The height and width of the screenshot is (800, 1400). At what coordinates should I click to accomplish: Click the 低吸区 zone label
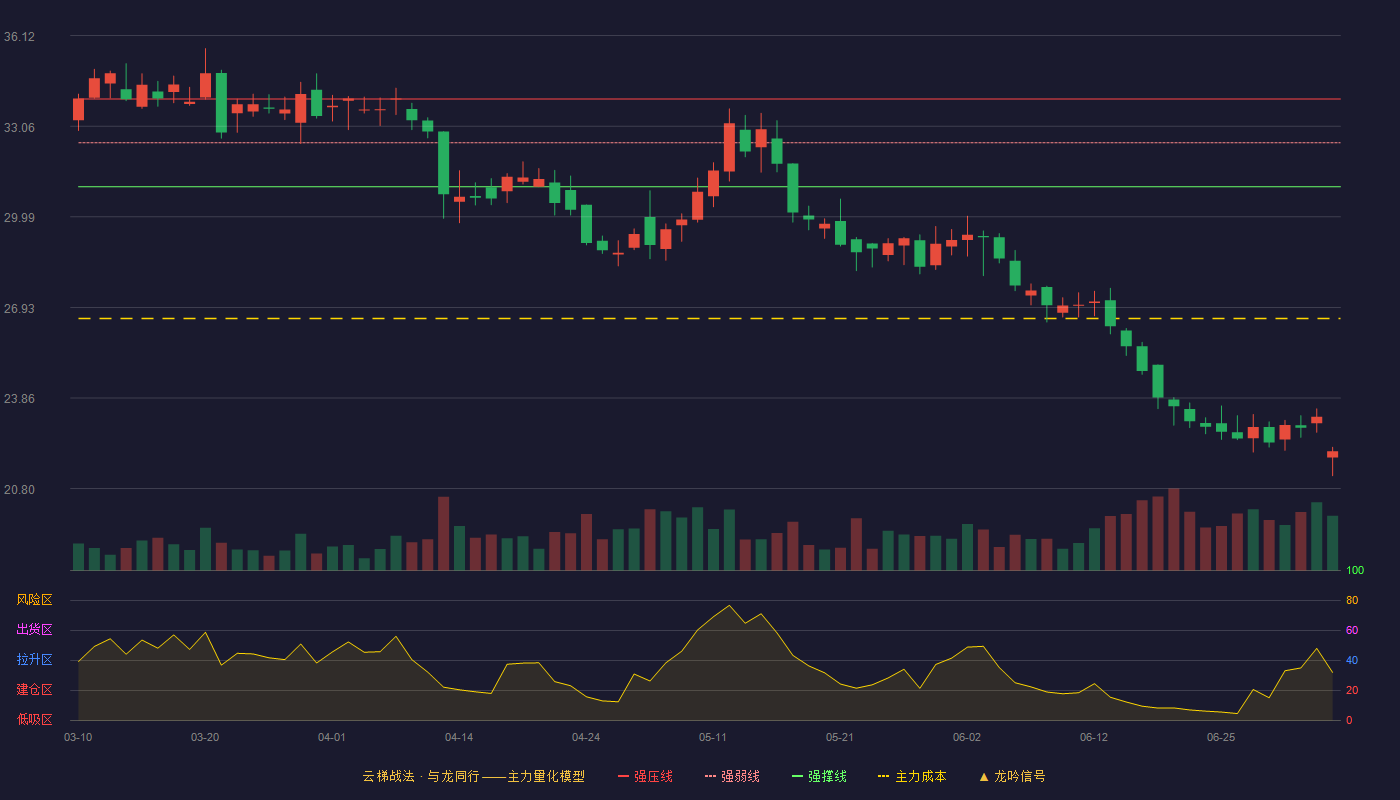(x=34, y=719)
